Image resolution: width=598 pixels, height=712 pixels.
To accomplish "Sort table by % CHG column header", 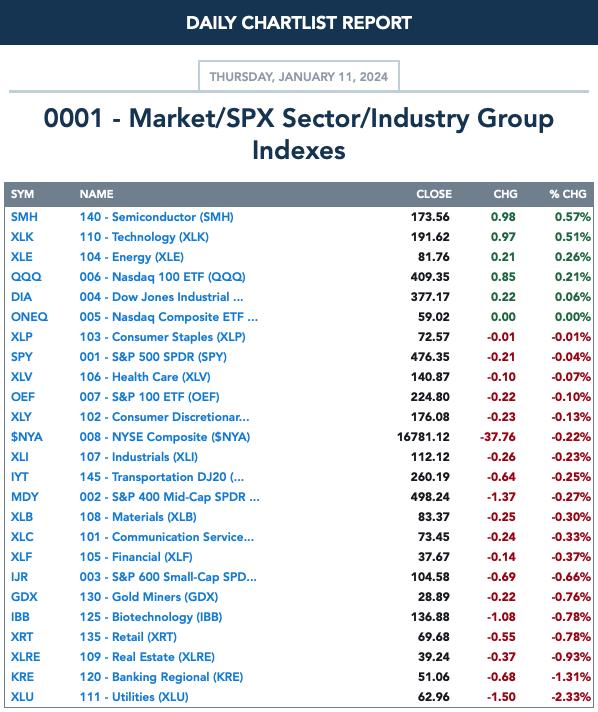I will [568, 194].
